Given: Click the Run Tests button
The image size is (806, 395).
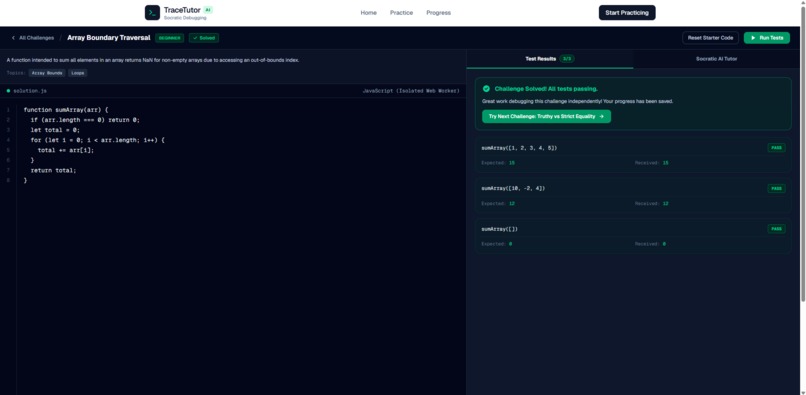Looking at the screenshot, I should (767, 38).
